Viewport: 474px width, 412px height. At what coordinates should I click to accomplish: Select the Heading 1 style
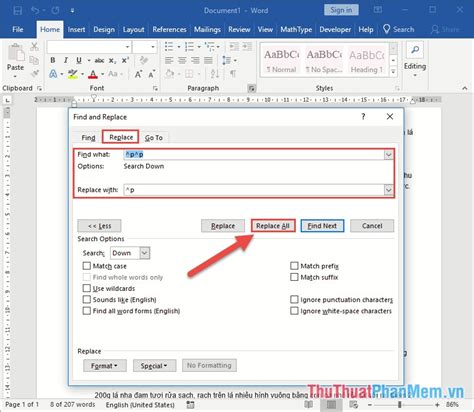pyautogui.click(x=367, y=60)
